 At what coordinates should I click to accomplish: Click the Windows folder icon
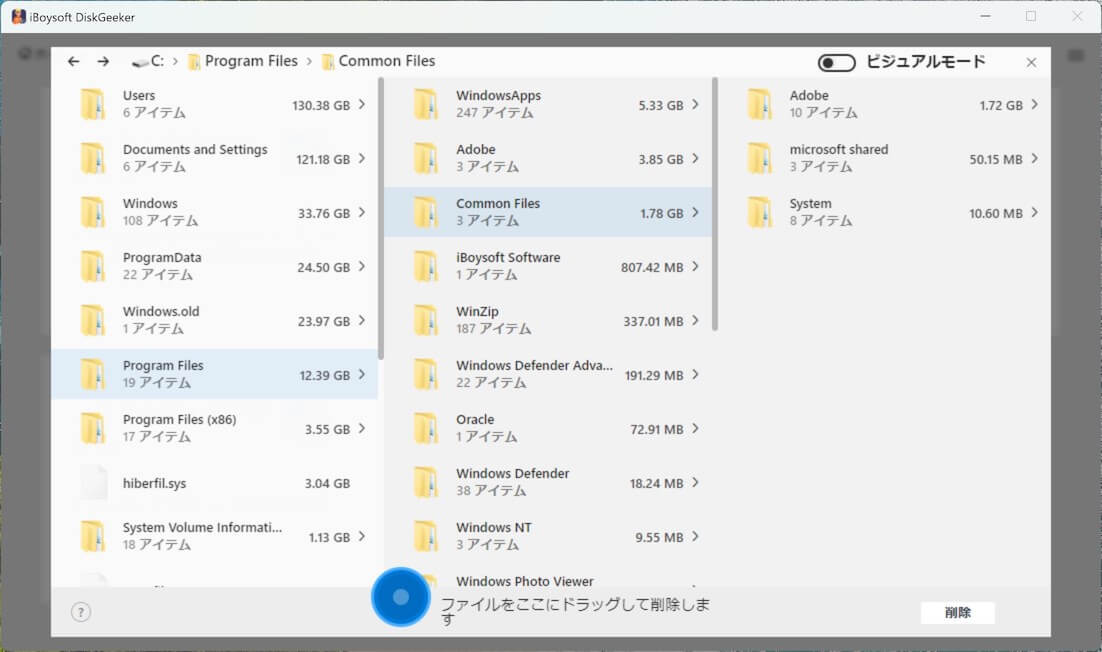coord(93,212)
